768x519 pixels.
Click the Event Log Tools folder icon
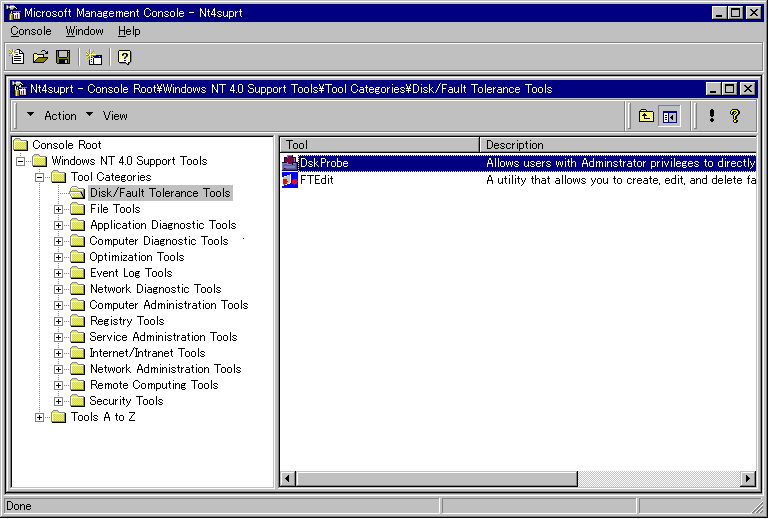[77, 273]
